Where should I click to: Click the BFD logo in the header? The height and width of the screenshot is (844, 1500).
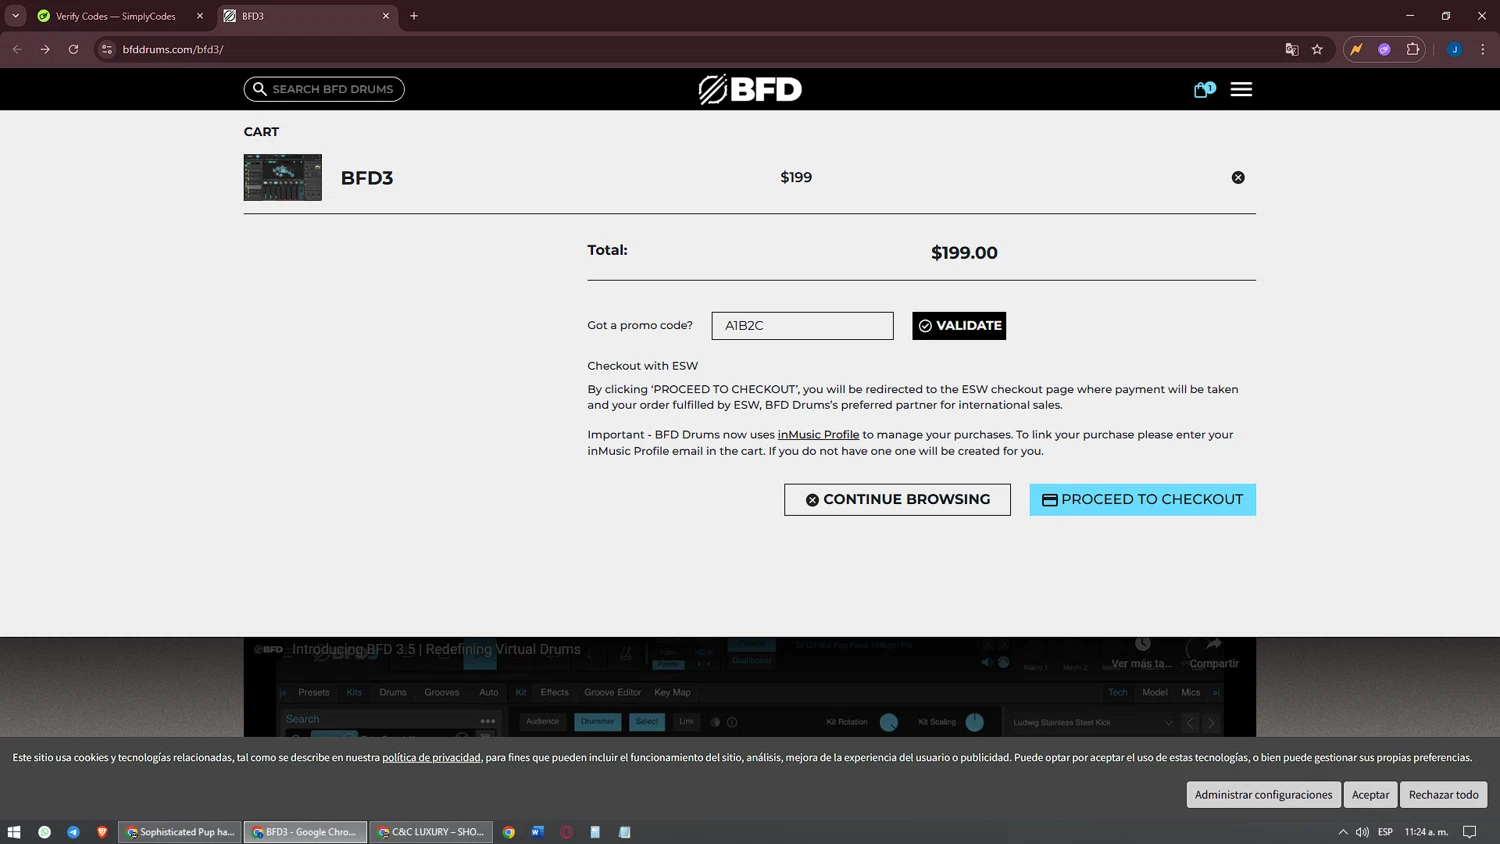[750, 89]
